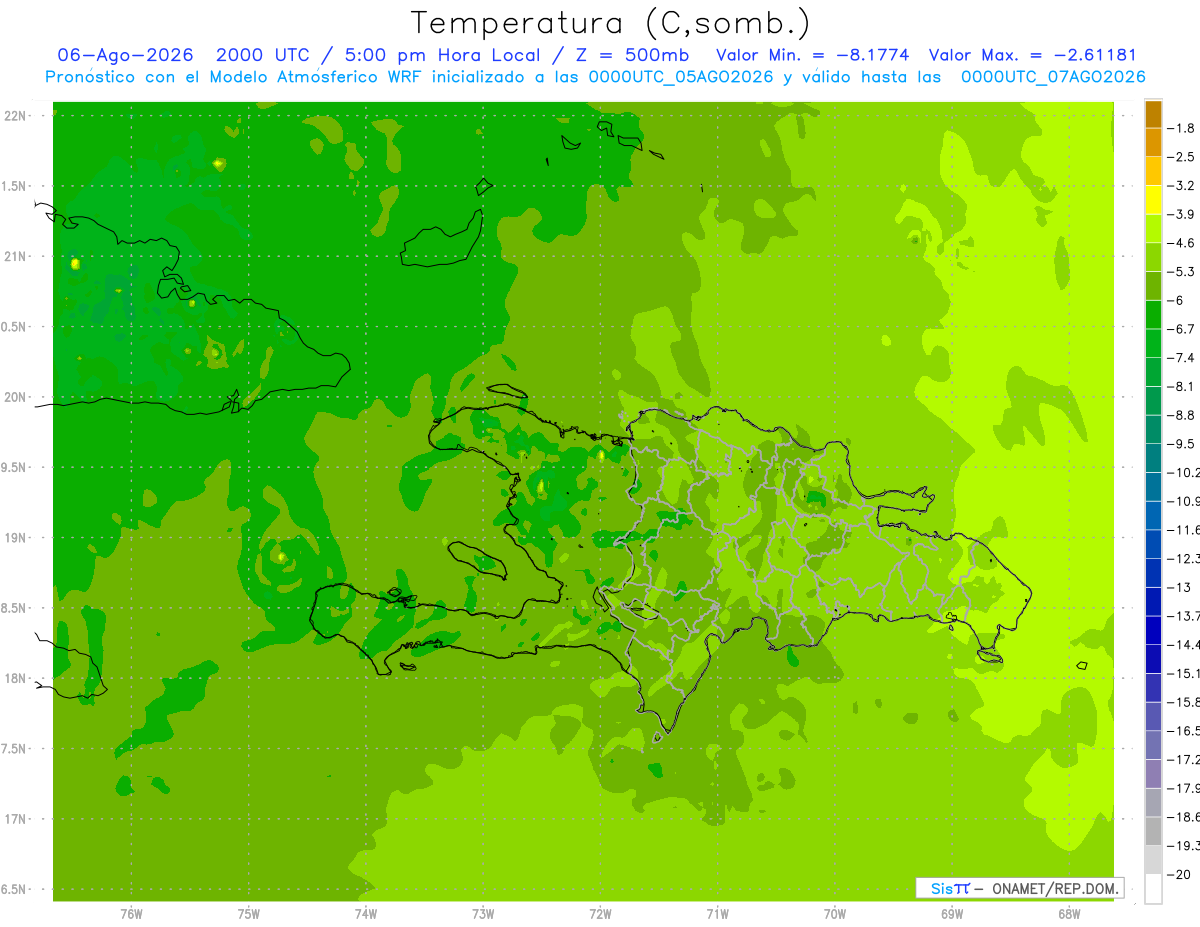Click the '76W' longitude label
1200x927 pixels.
[x=131, y=914]
